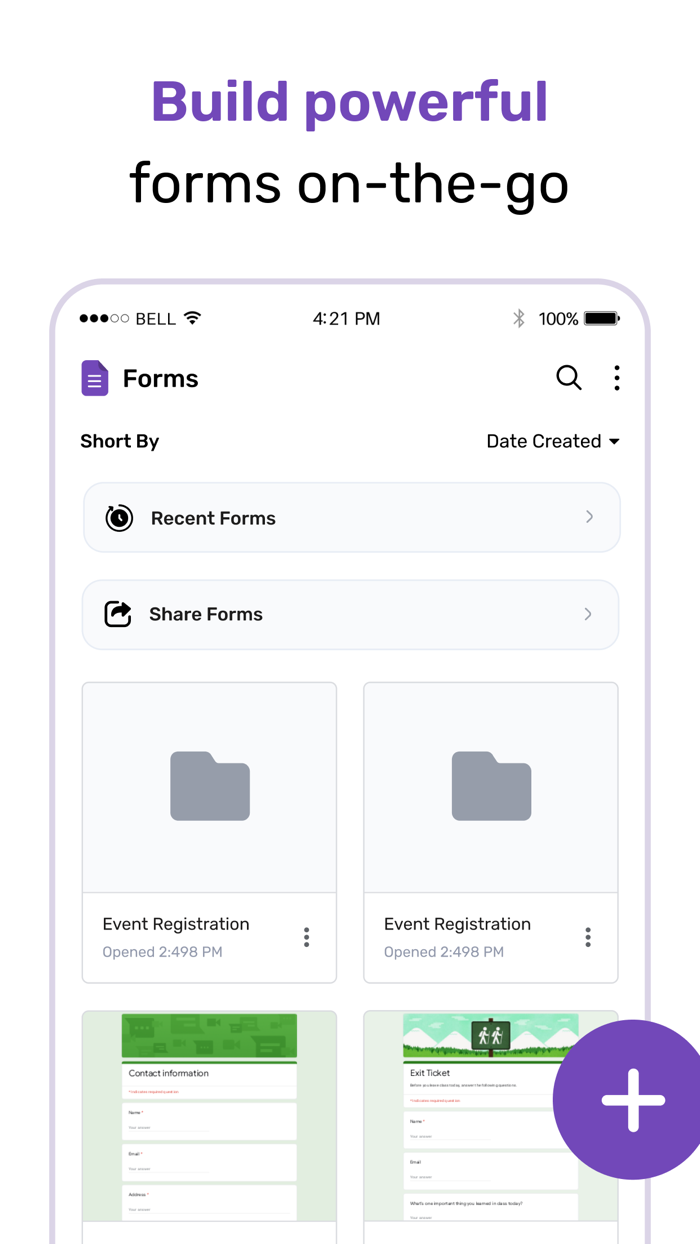Viewport: 700px width, 1244px height.
Task: Toggle the Bluetooth indicator in the status bar
Action: 519,318
